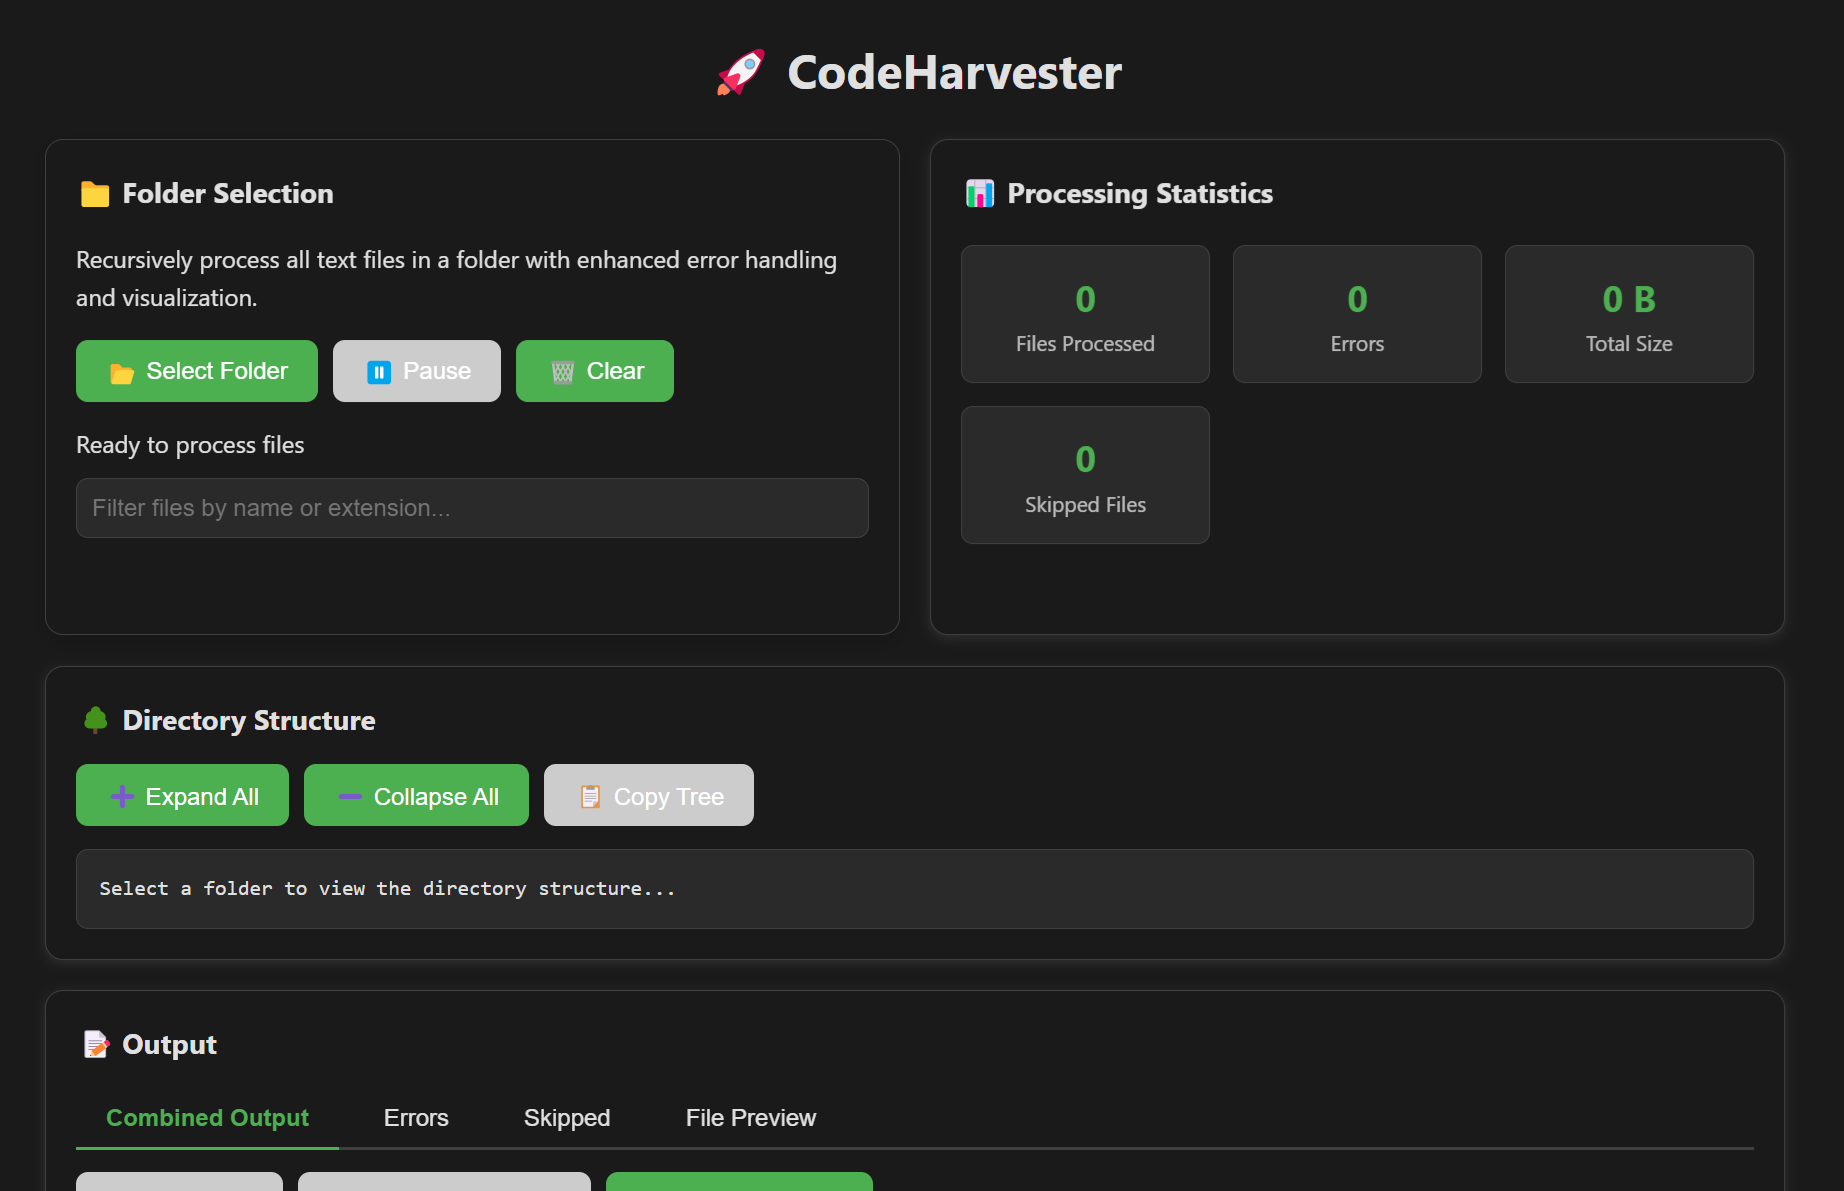
Task: Click the Files Processed statistics card
Action: pyautogui.click(x=1085, y=314)
